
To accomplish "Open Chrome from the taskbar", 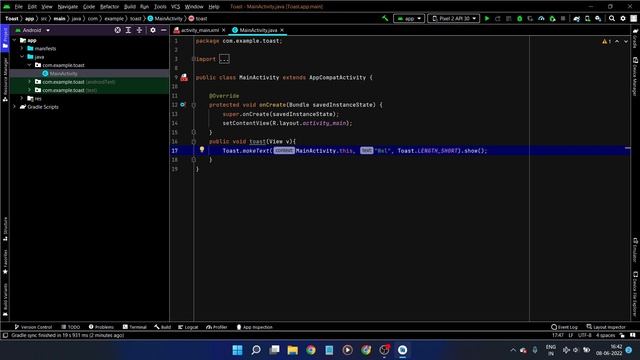I will [311, 350].
